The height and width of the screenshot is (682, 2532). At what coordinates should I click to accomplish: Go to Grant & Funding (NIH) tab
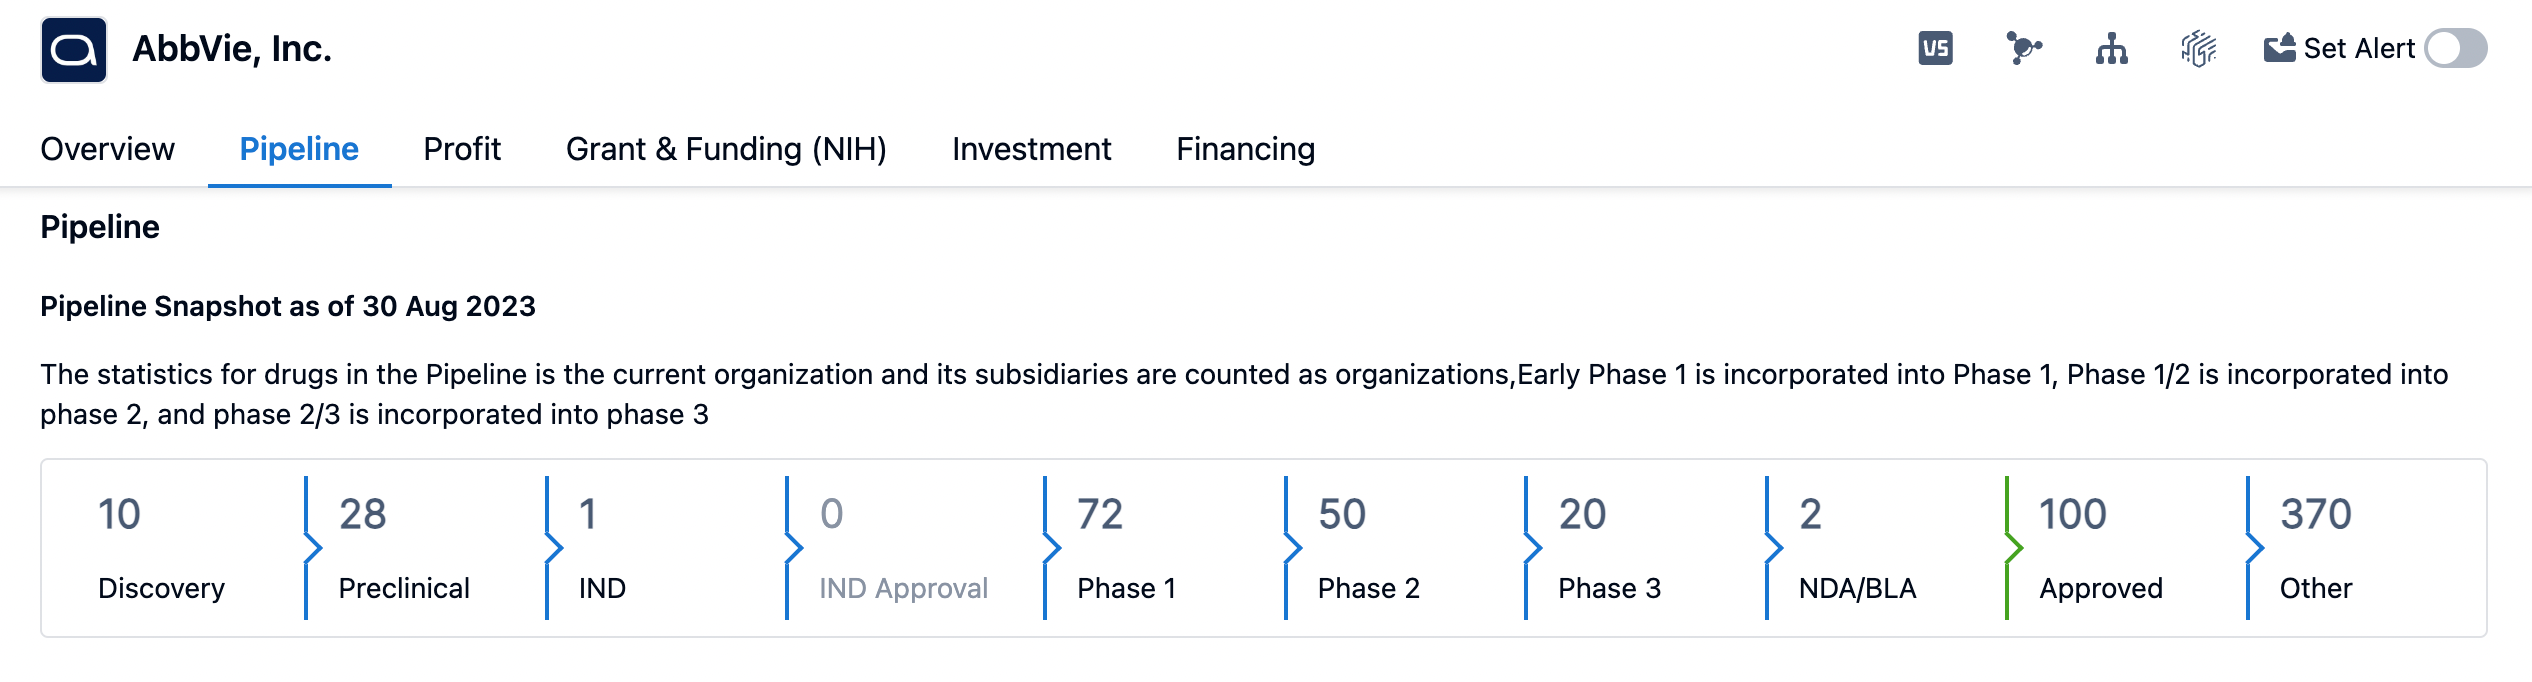pyautogui.click(x=726, y=149)
